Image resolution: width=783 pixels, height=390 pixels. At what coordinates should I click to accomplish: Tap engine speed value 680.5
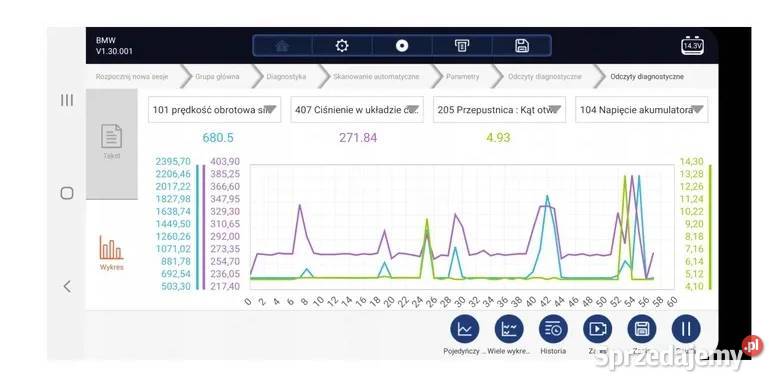[218, 138]
